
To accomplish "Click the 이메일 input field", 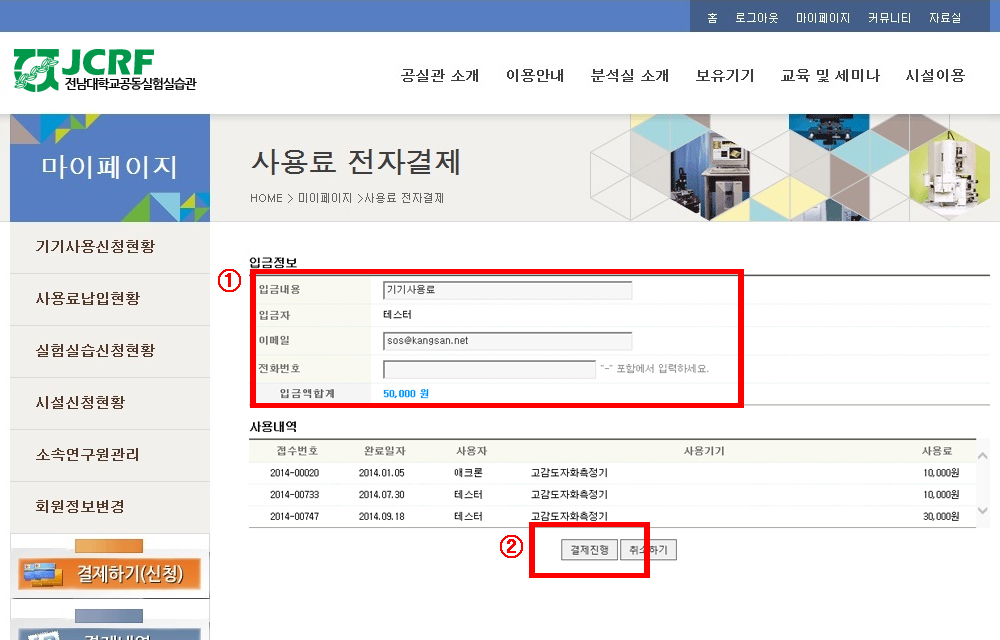I will [x=507, y=341].
